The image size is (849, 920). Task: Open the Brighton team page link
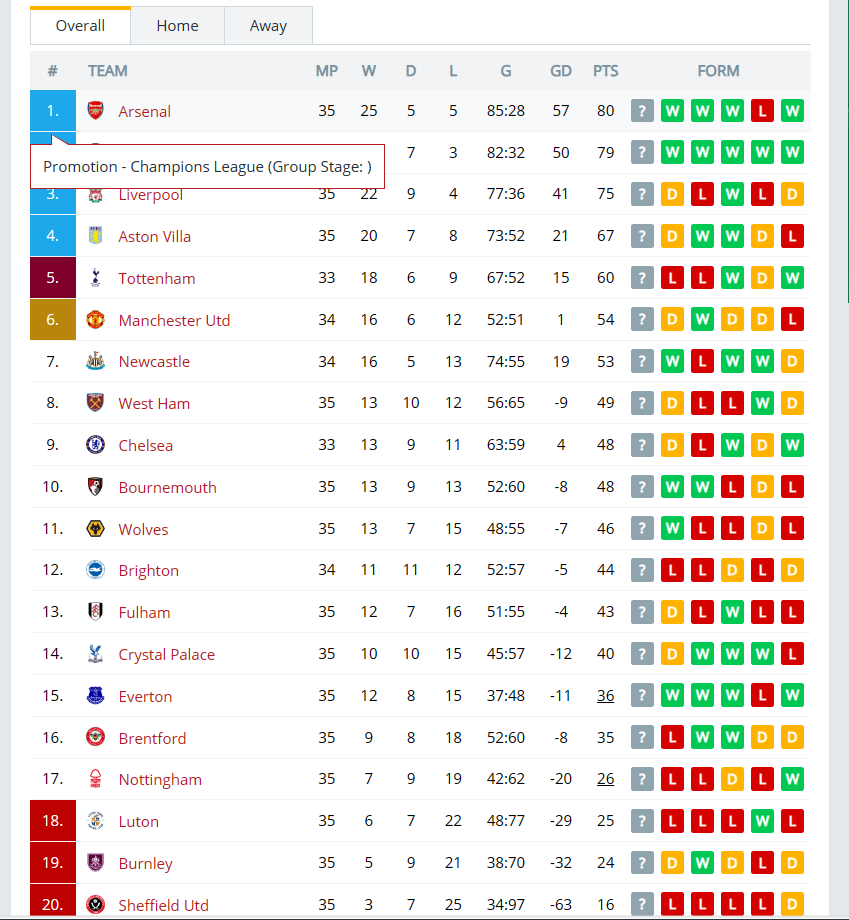148,570
